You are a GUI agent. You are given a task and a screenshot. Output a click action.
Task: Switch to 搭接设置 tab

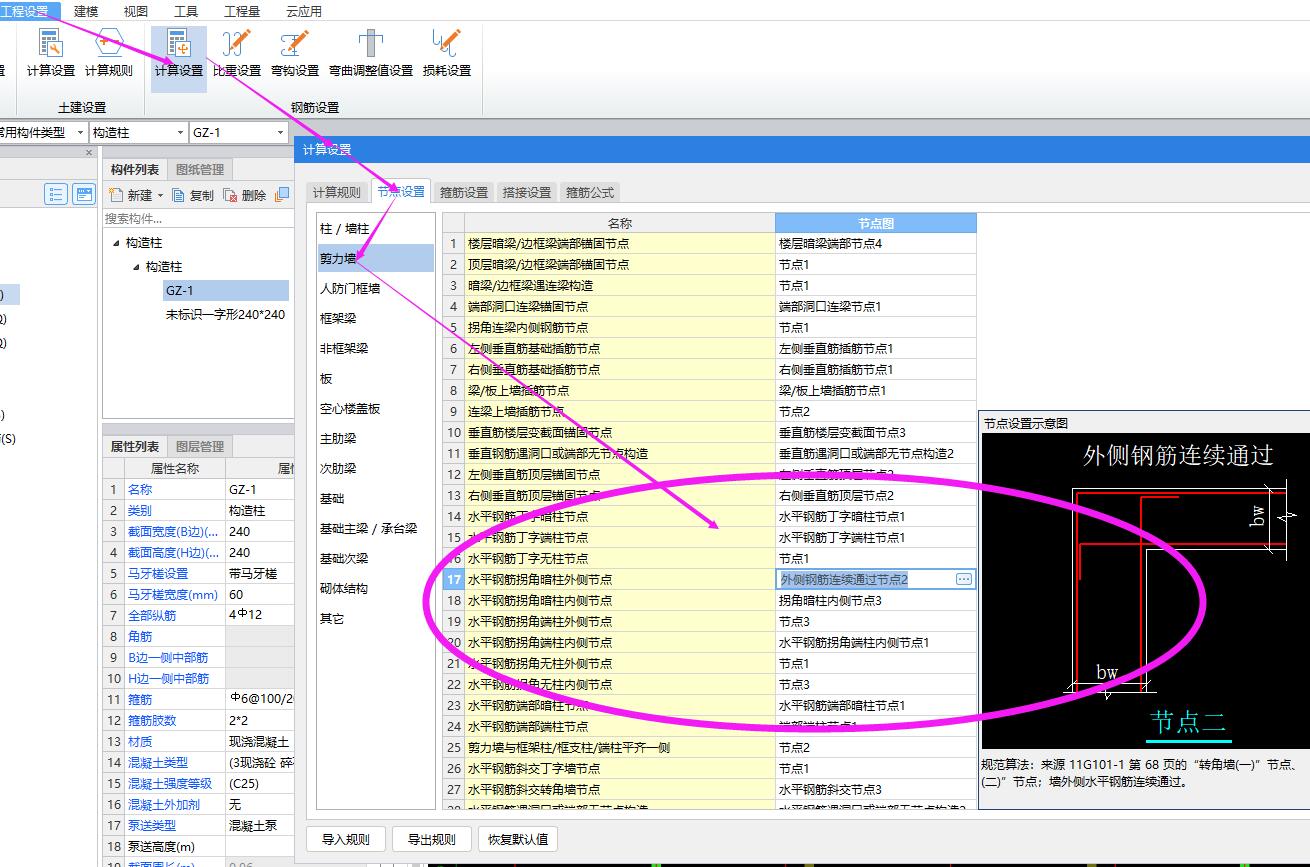(x=527, y=192)
